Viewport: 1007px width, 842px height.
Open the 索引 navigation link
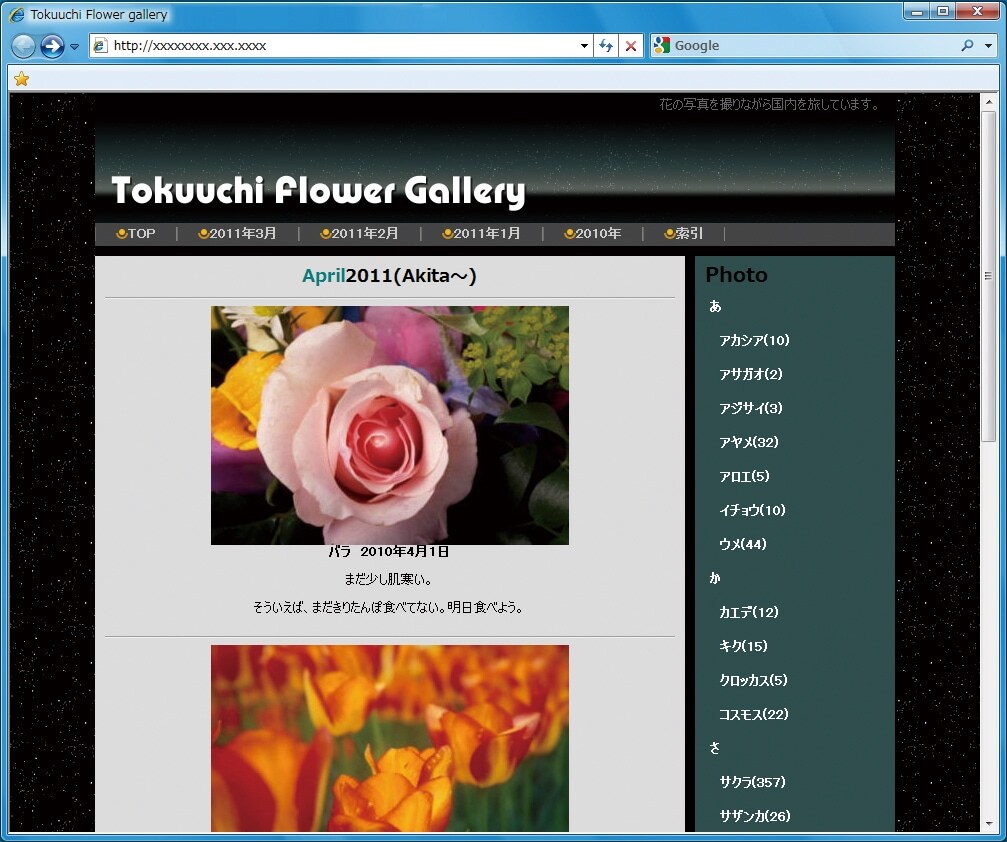[683, 234]
